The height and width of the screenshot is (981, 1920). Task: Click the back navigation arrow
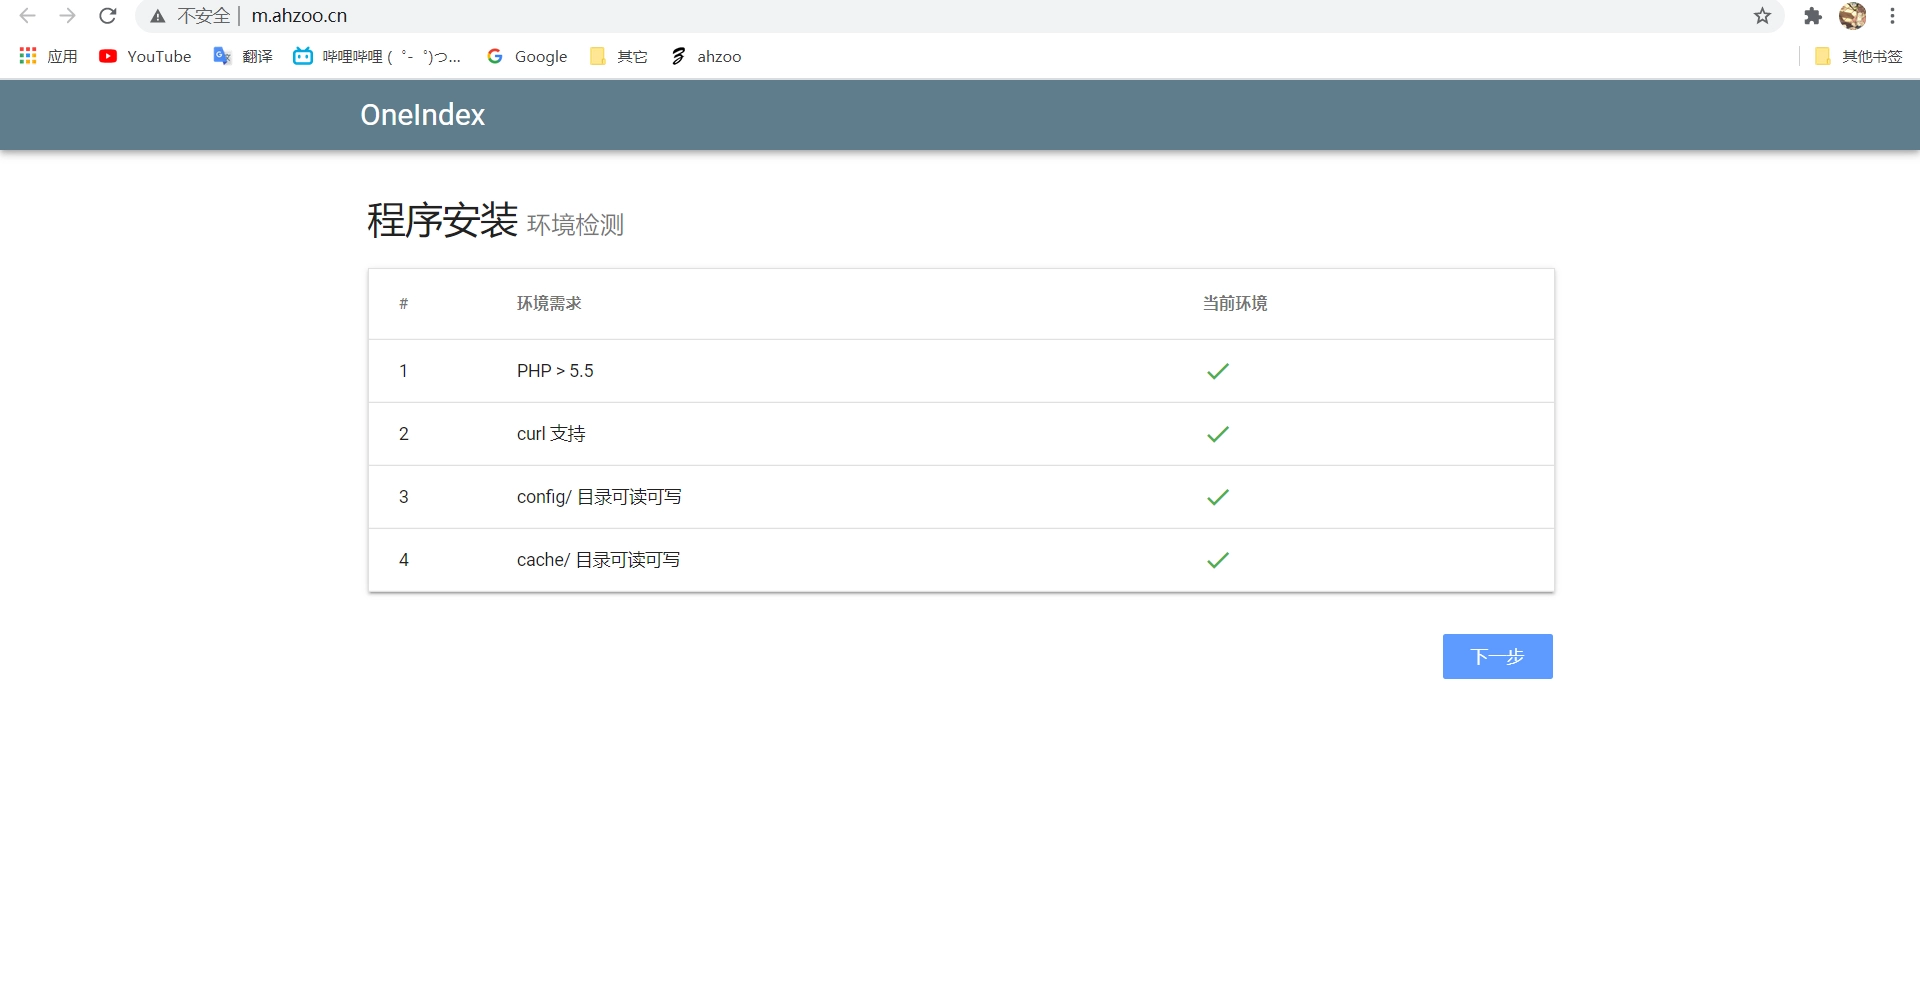point(26,16)
